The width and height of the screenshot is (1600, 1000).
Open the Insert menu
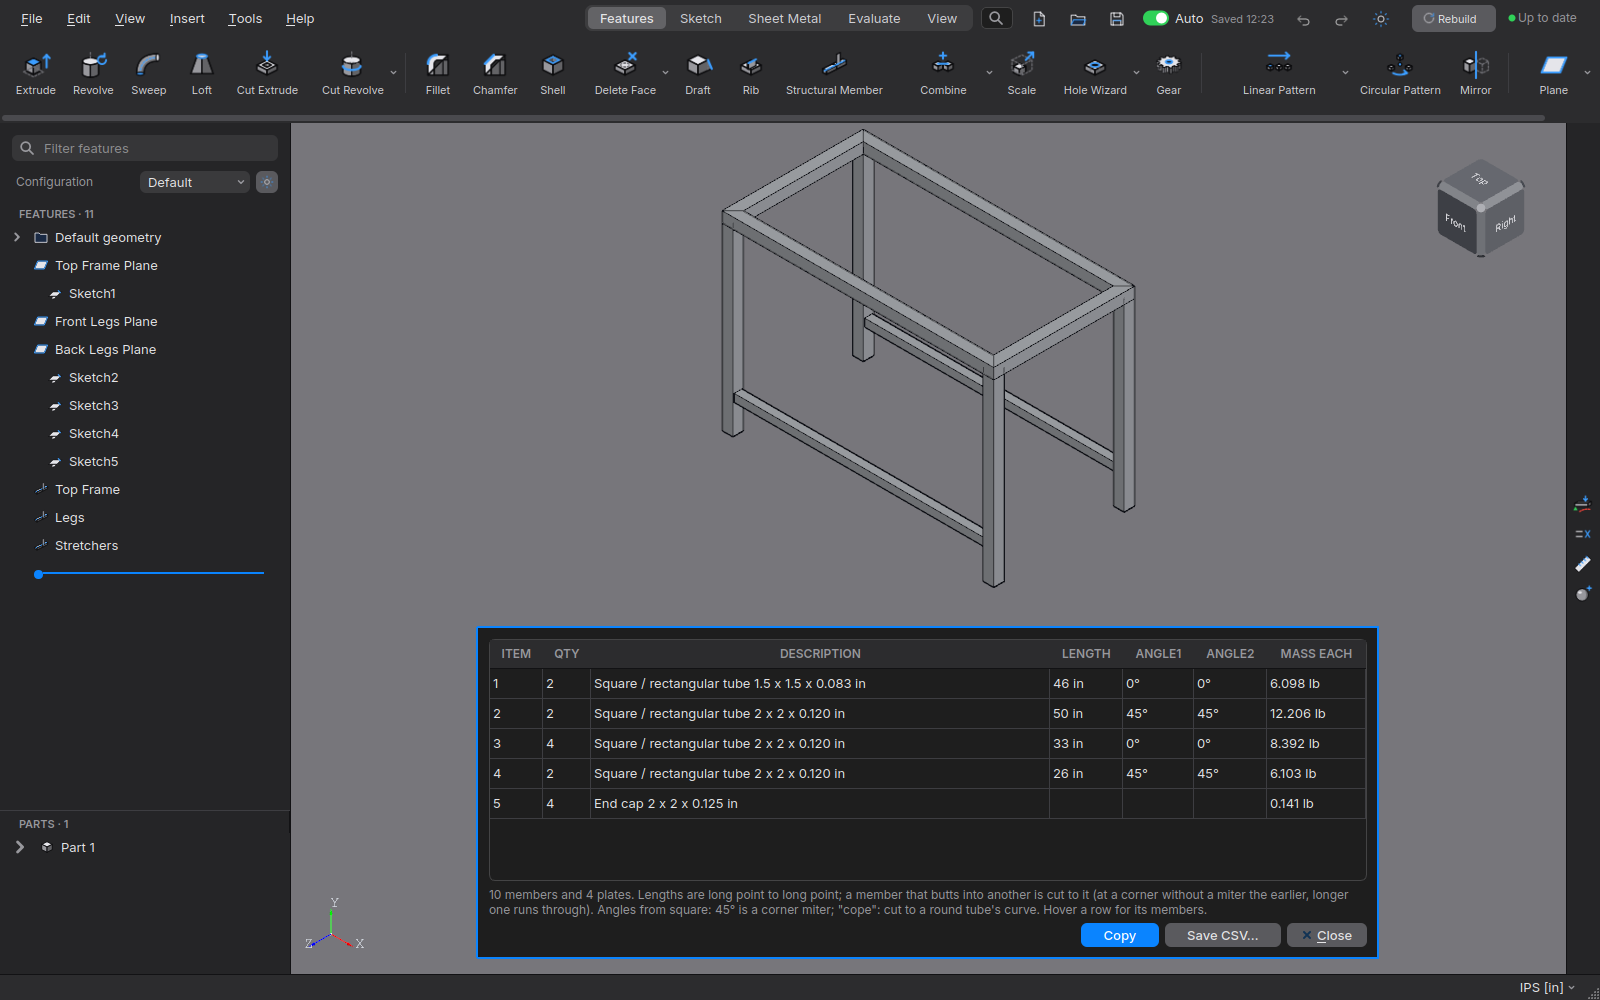tap(187, 18)
